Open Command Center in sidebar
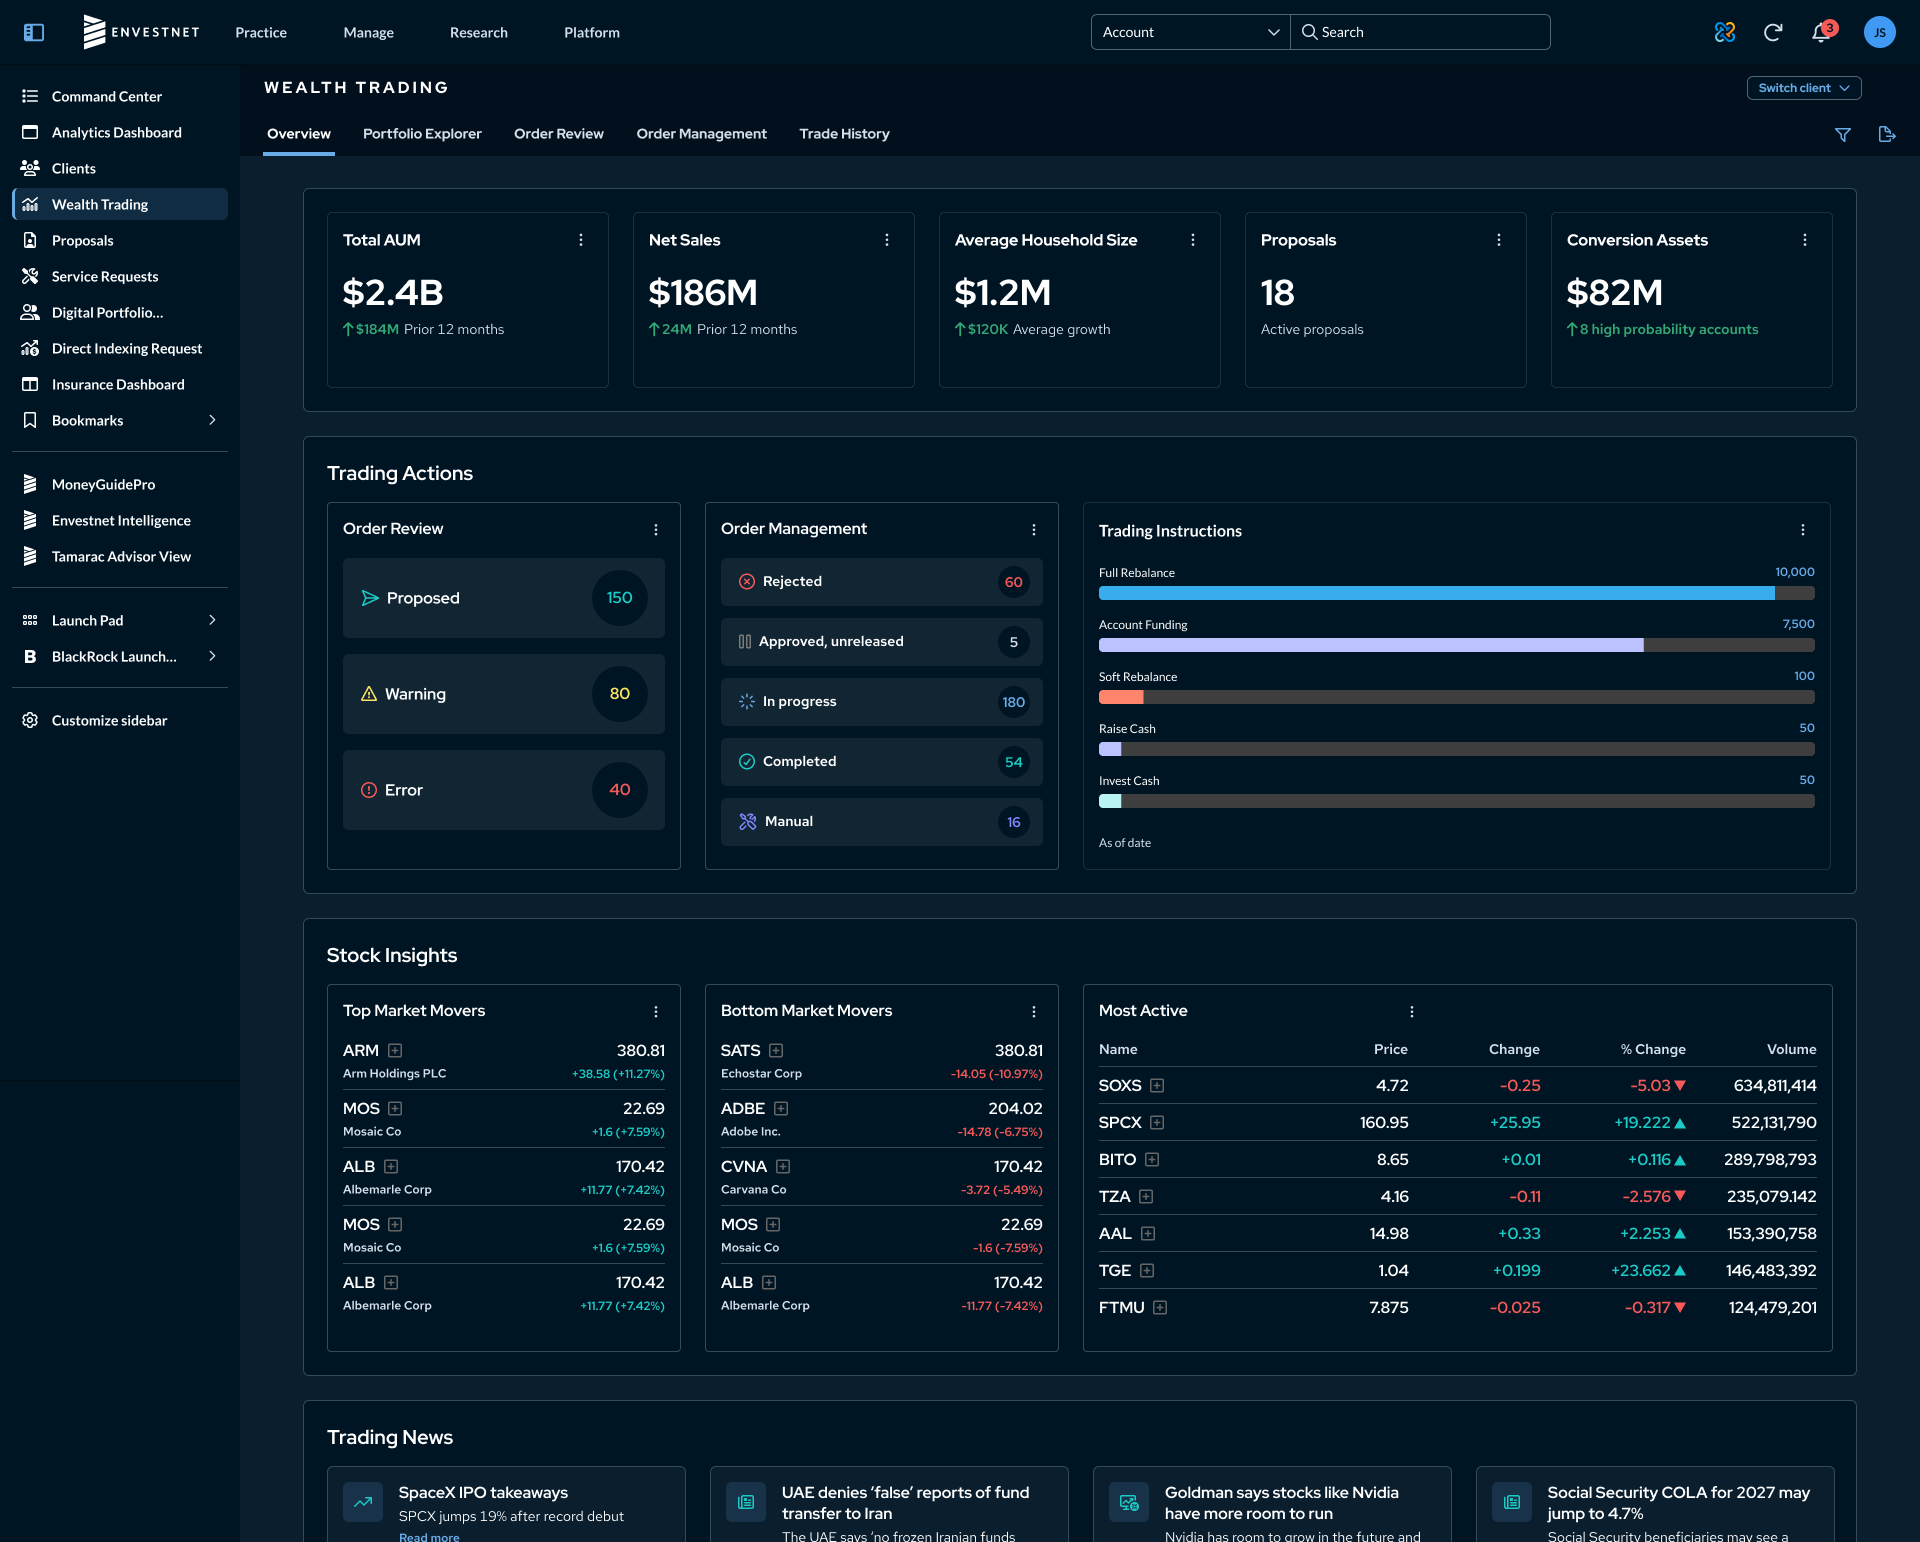The height and width of the screenshot is (1542, 1920). point(120,96)
